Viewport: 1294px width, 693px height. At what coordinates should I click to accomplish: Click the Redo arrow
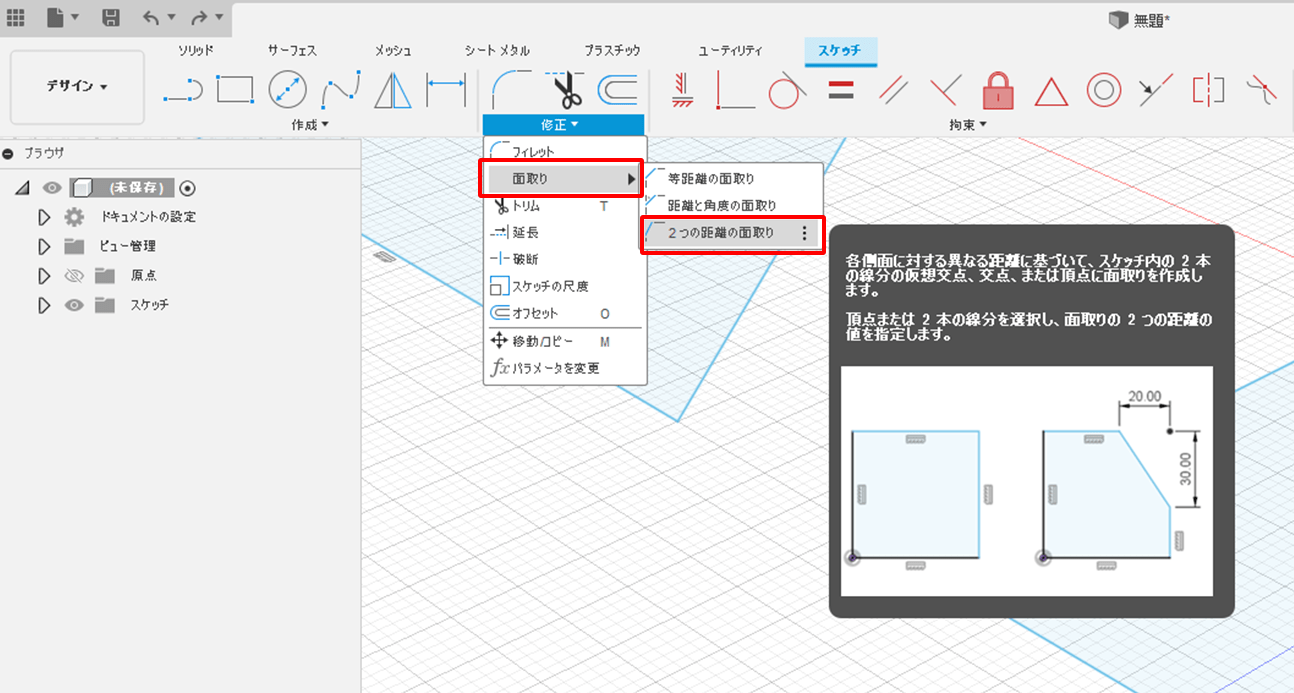pos(199,17)
